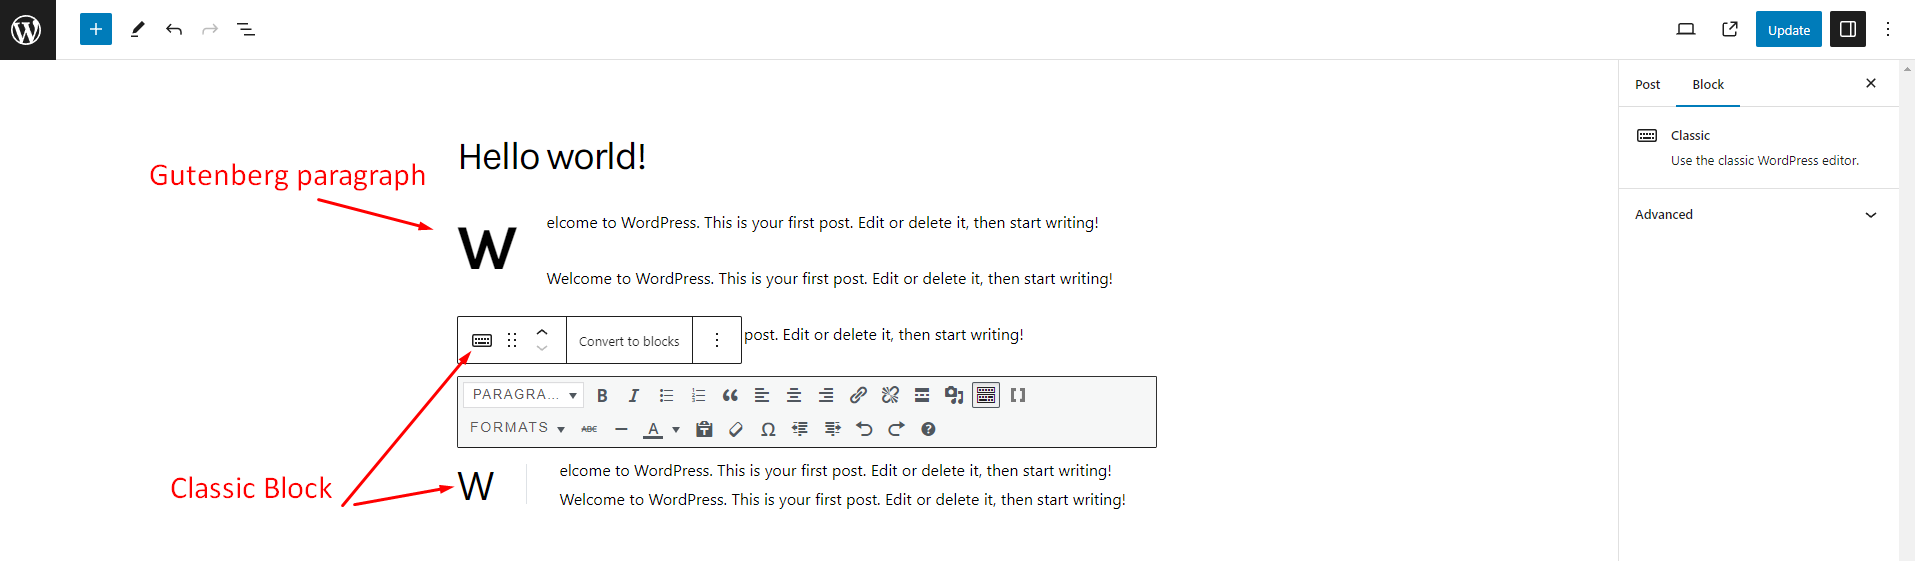Viewport: 1915px width, 561px height.
Task: Open the Formats dropdown menu
Action: pyautogui.click(x=518, y=428)
